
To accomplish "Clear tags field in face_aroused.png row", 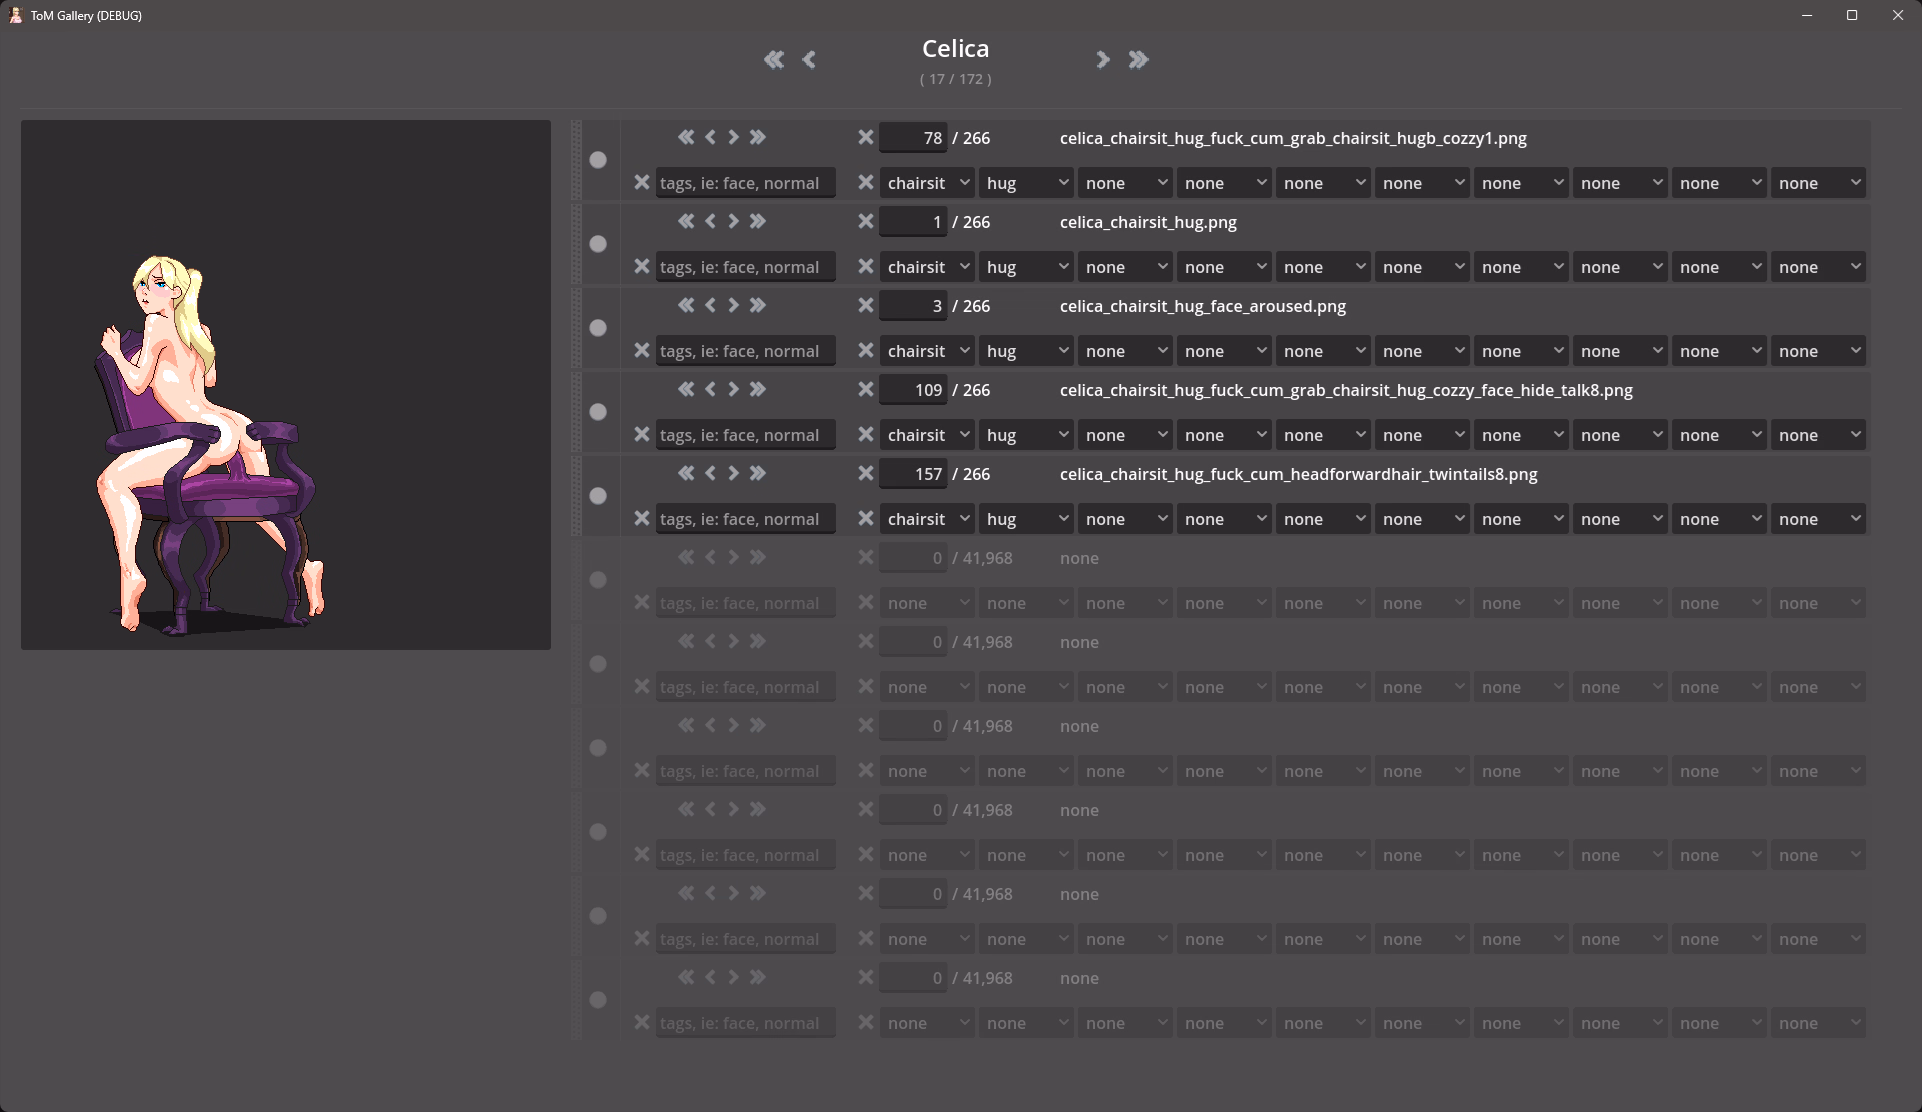I will 642,350.
